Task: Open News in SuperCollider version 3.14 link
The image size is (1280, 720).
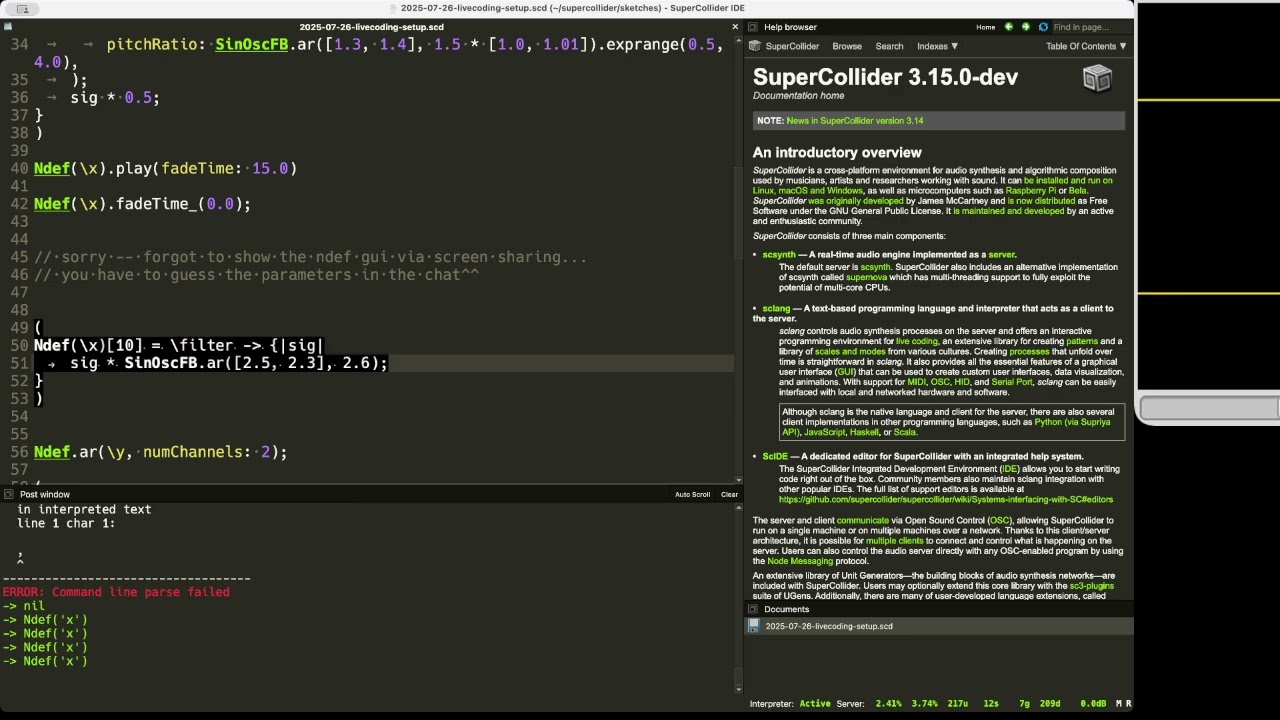Action: point(854,121)
